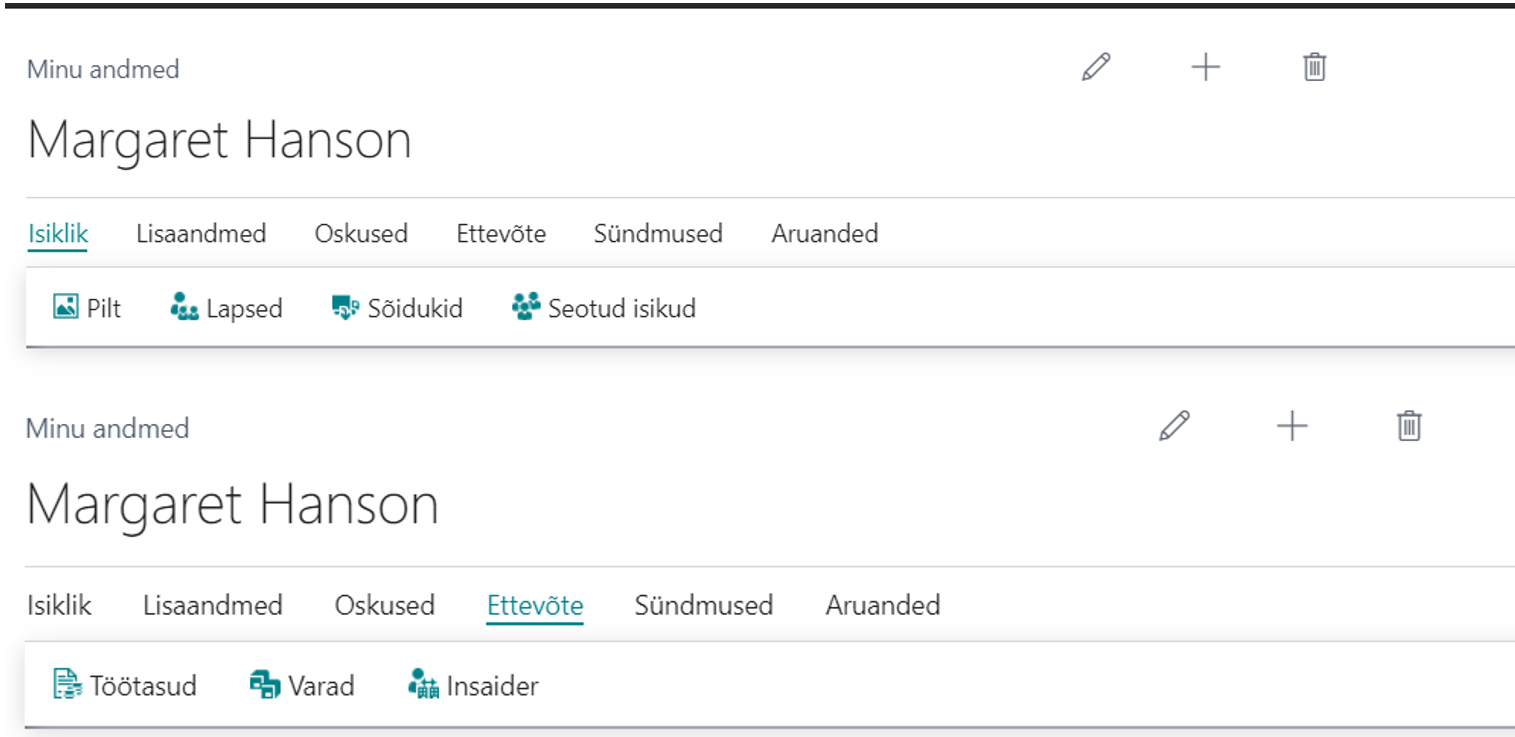This screenshot has width=1515, height=737.
Task: Click the trash delete icon in lower card
Action: click(x=1409, y=426)
